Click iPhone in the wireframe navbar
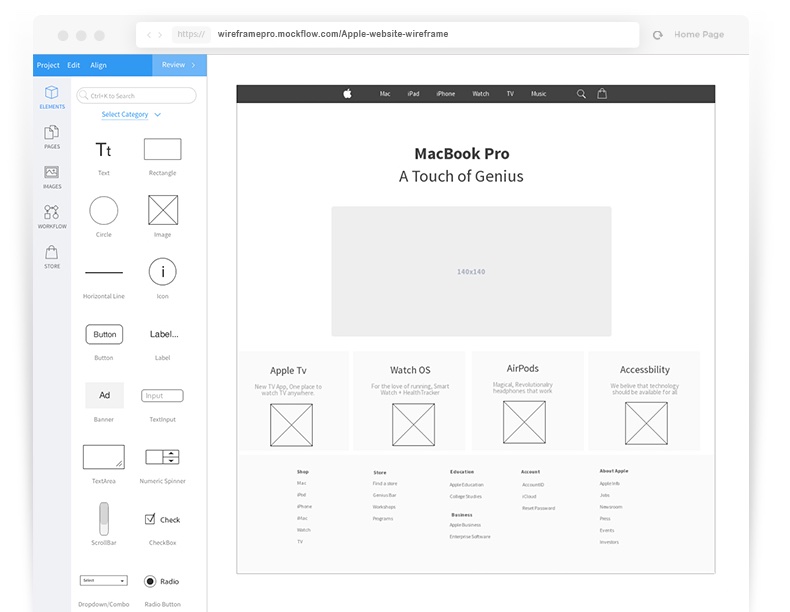 coord(445,94)
